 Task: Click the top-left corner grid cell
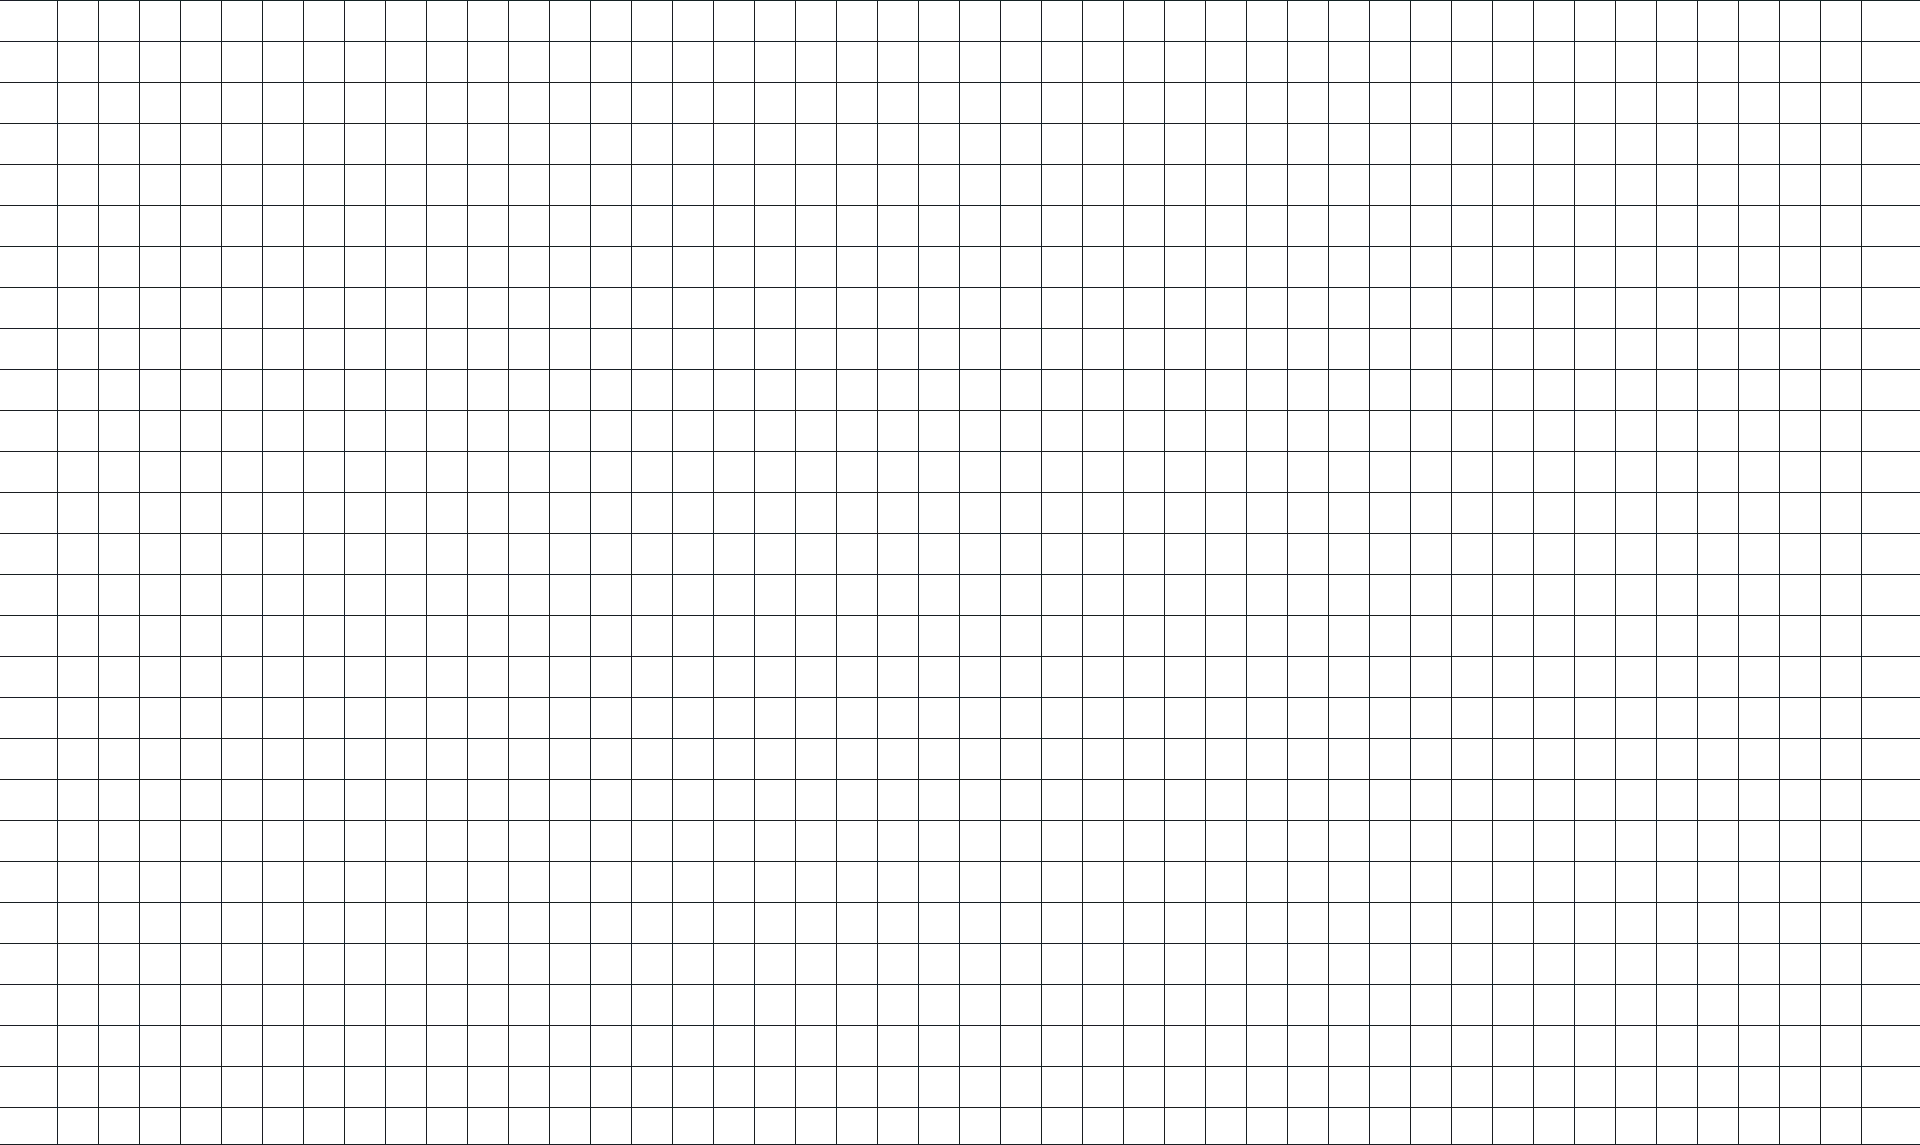[28, 24]
